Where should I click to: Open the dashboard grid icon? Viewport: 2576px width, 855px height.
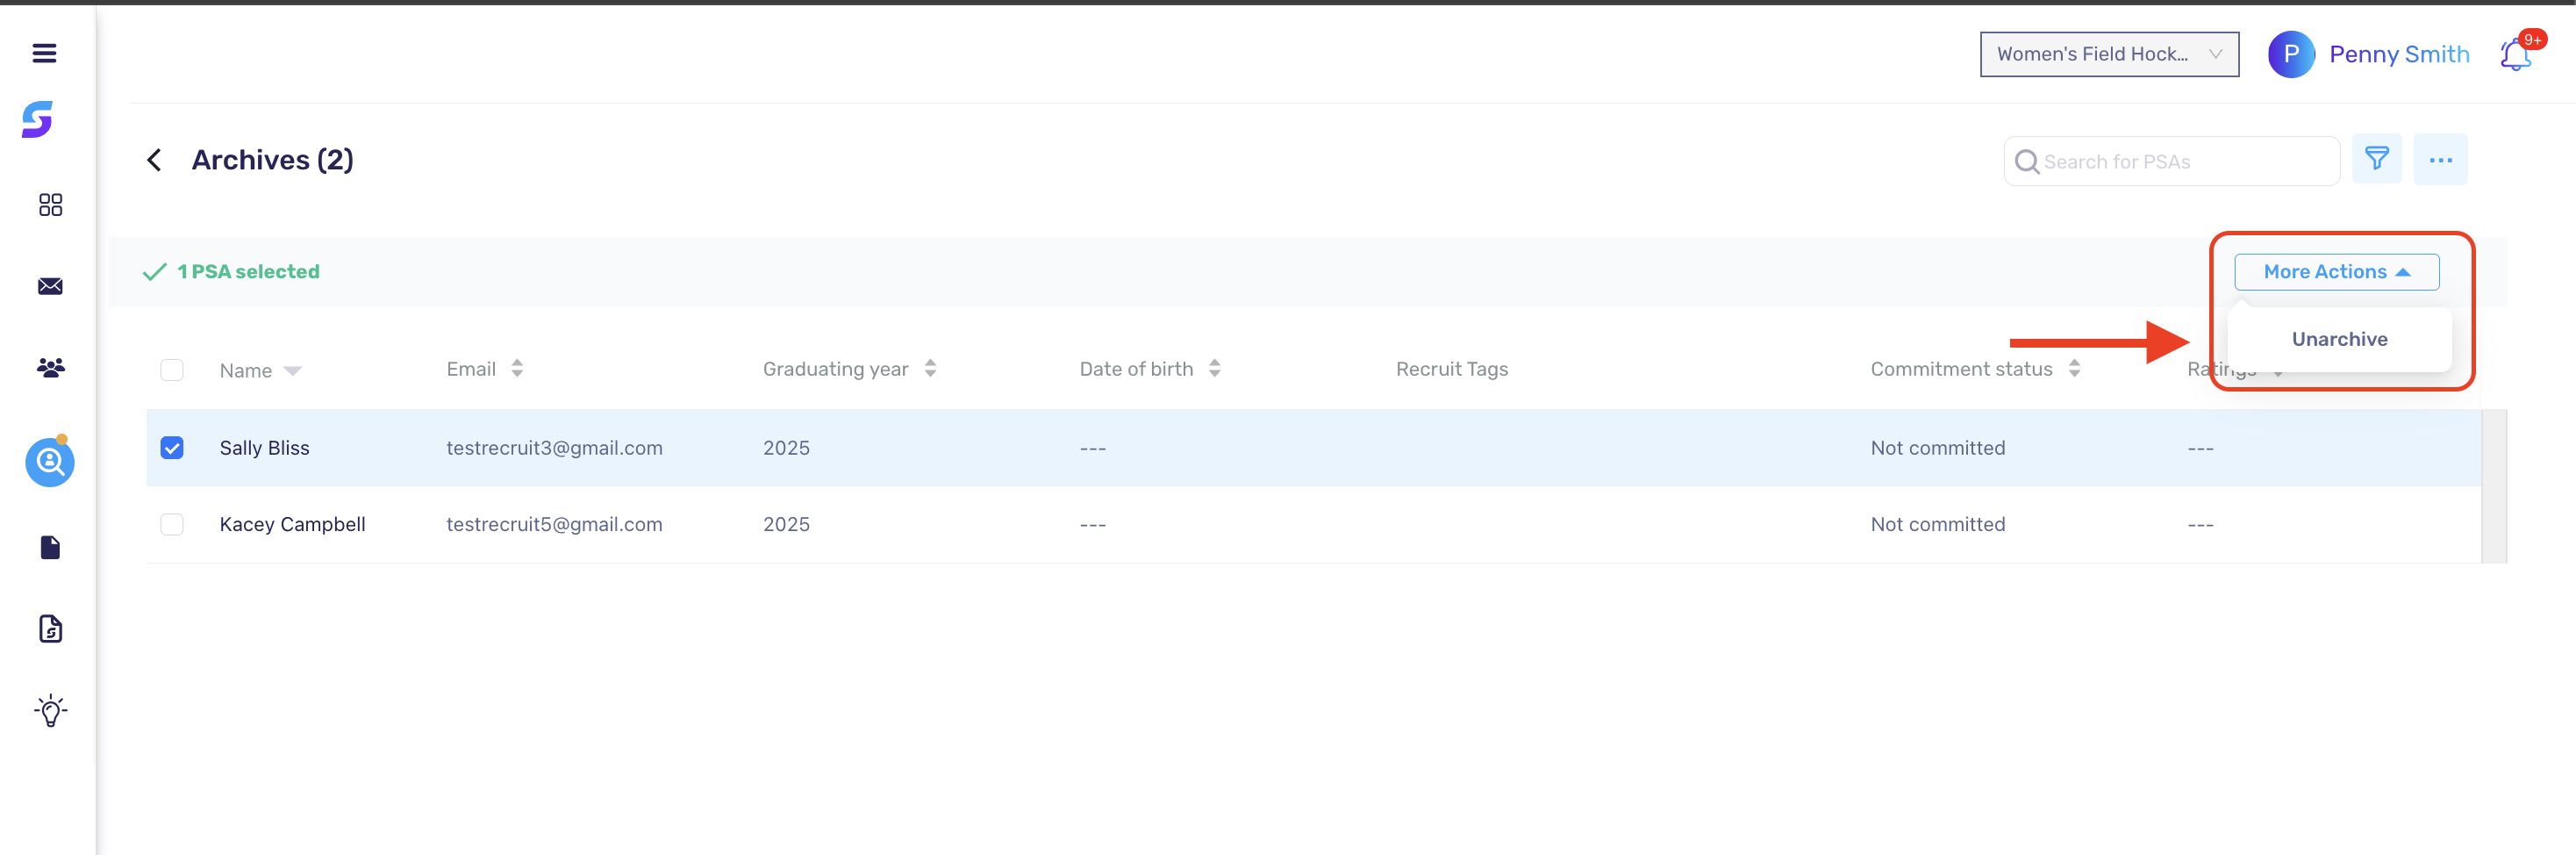click(x=50, y=205)
